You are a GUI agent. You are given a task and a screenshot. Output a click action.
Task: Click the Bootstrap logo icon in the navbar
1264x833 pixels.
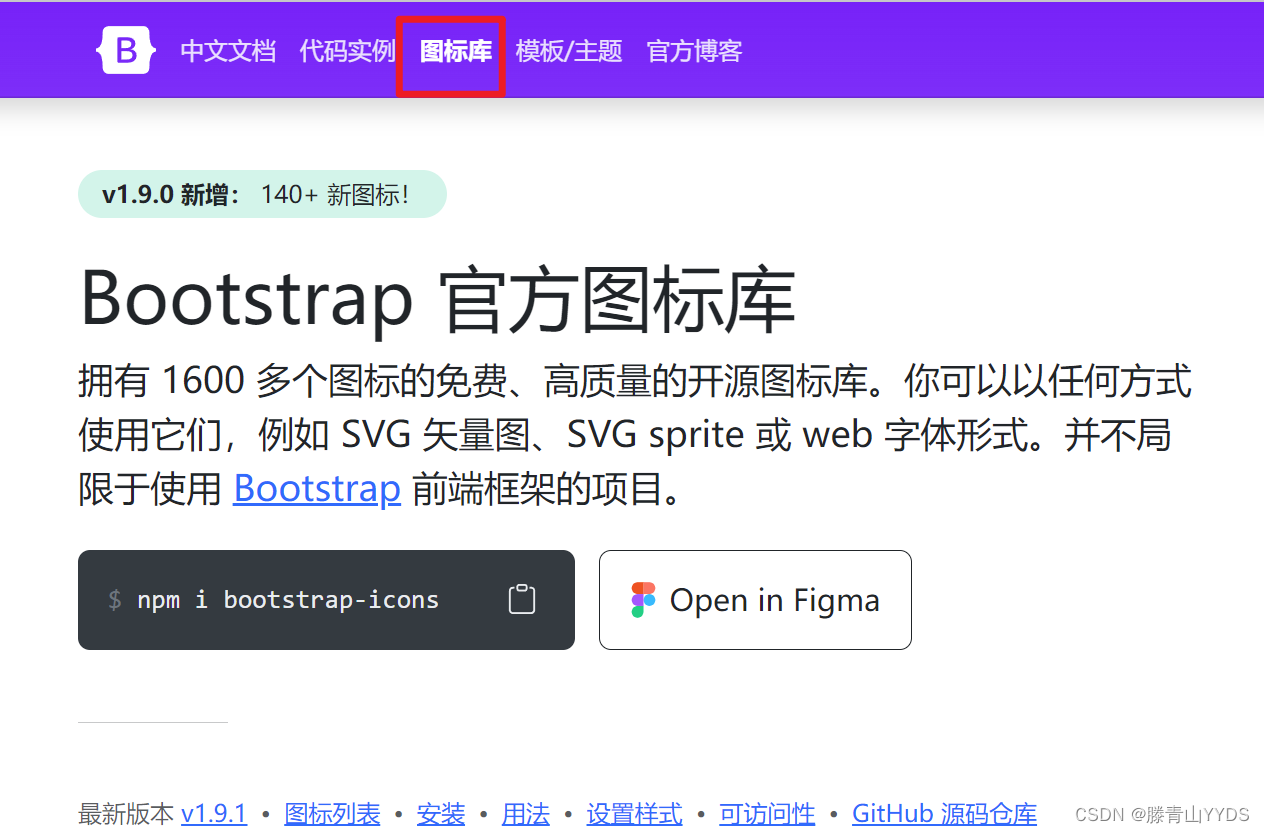point(125,49)
